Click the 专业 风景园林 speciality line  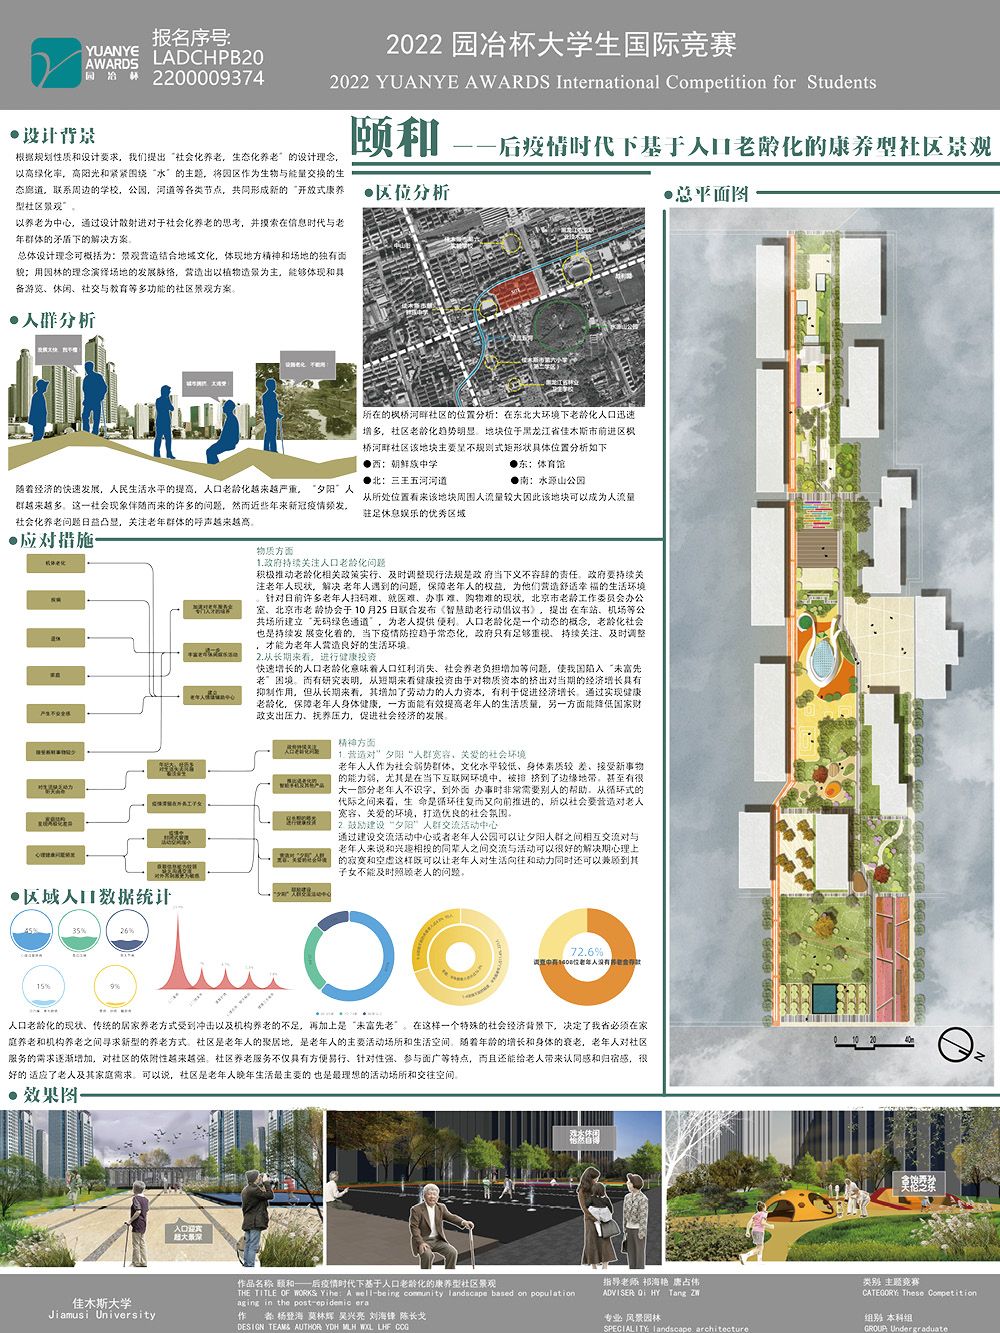(x=632, y=1318)
